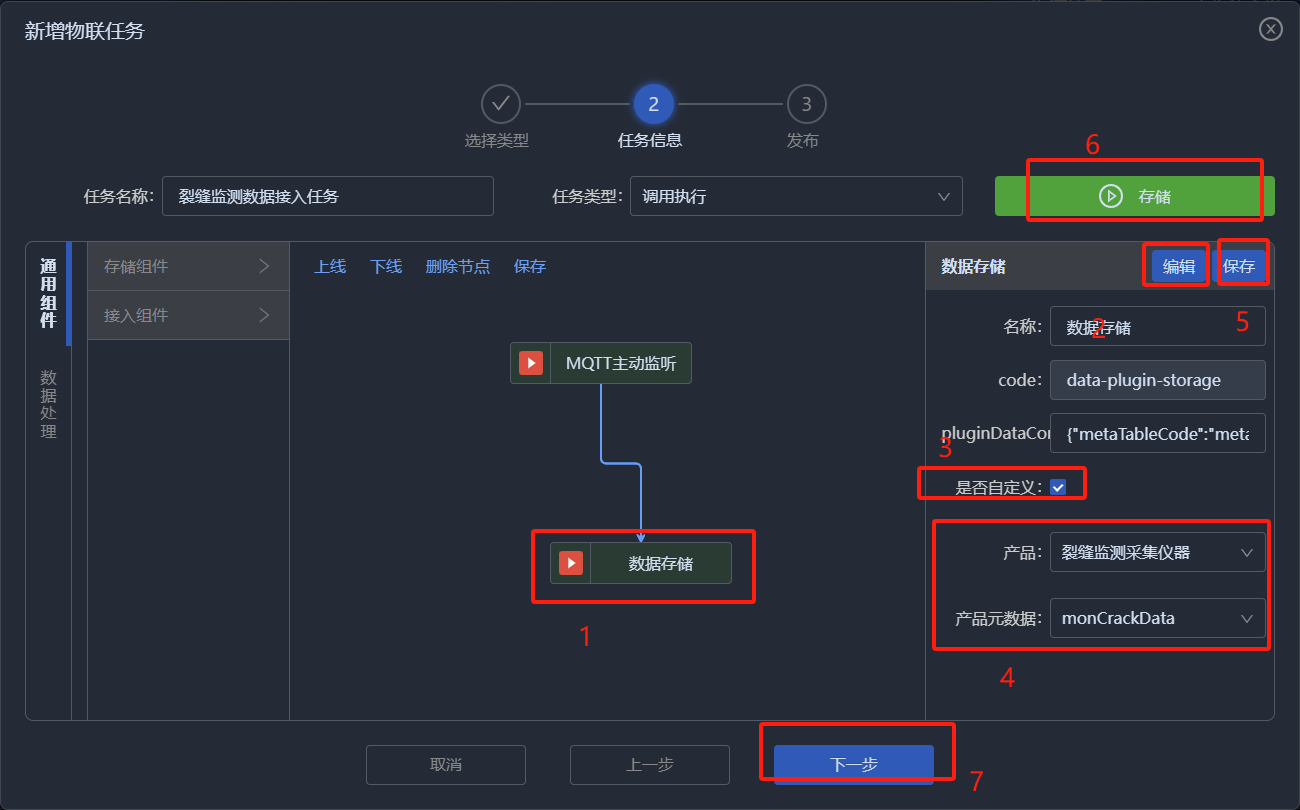Click the blue 编辑 button
The image size is (1300, 810).
1178,267
